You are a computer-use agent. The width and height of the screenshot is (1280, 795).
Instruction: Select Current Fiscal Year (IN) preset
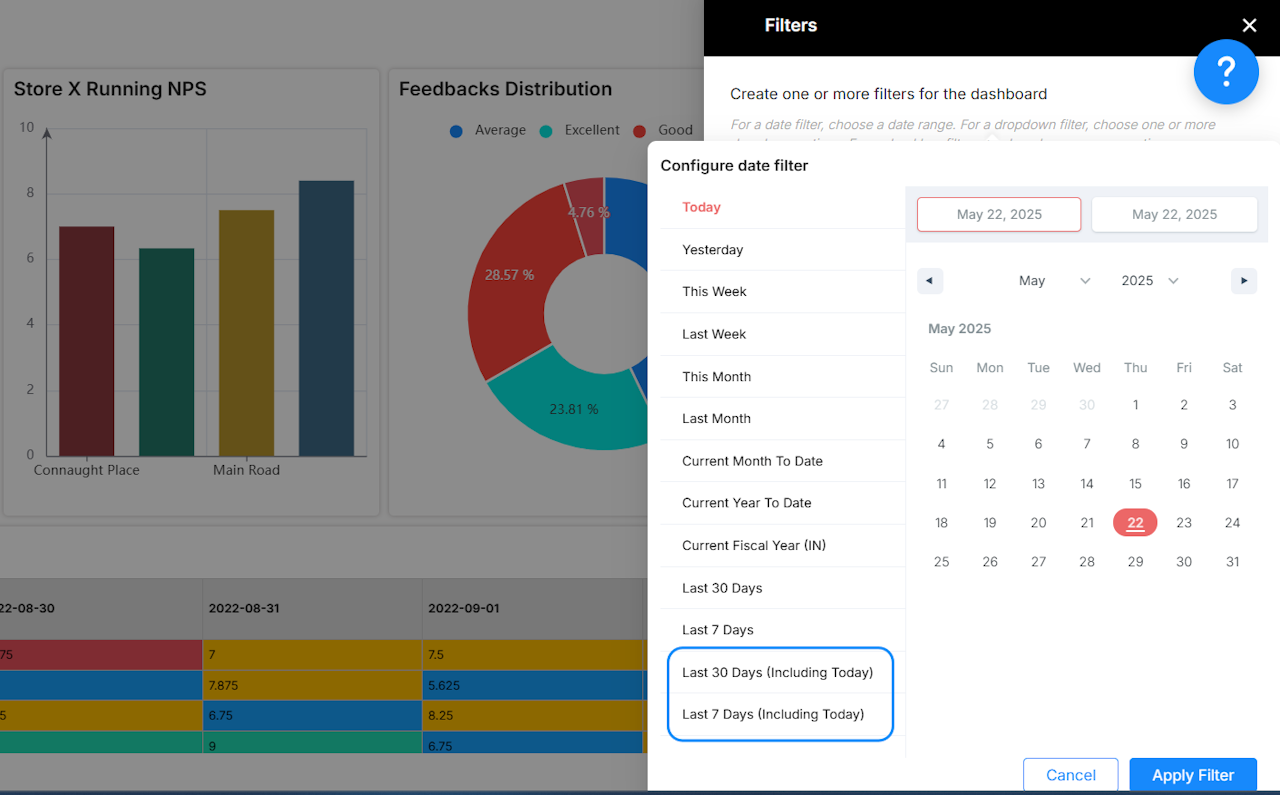(x=753, y=546)
